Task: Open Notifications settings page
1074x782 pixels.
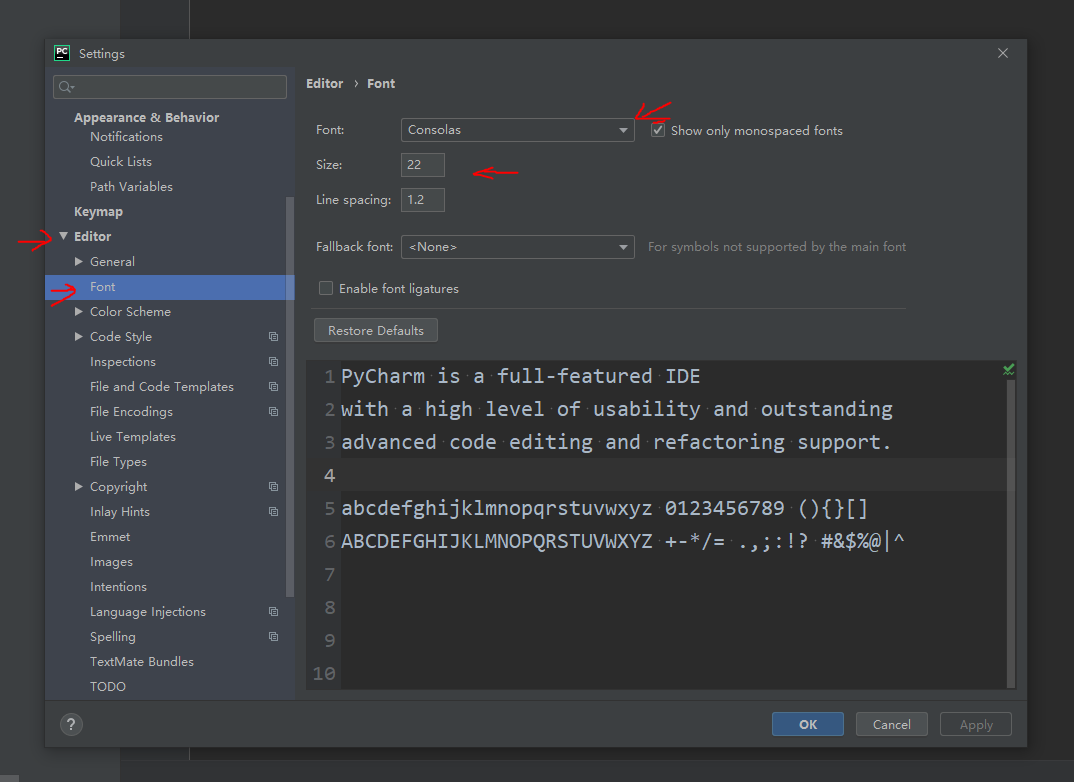Action: (x=127, y=136)
